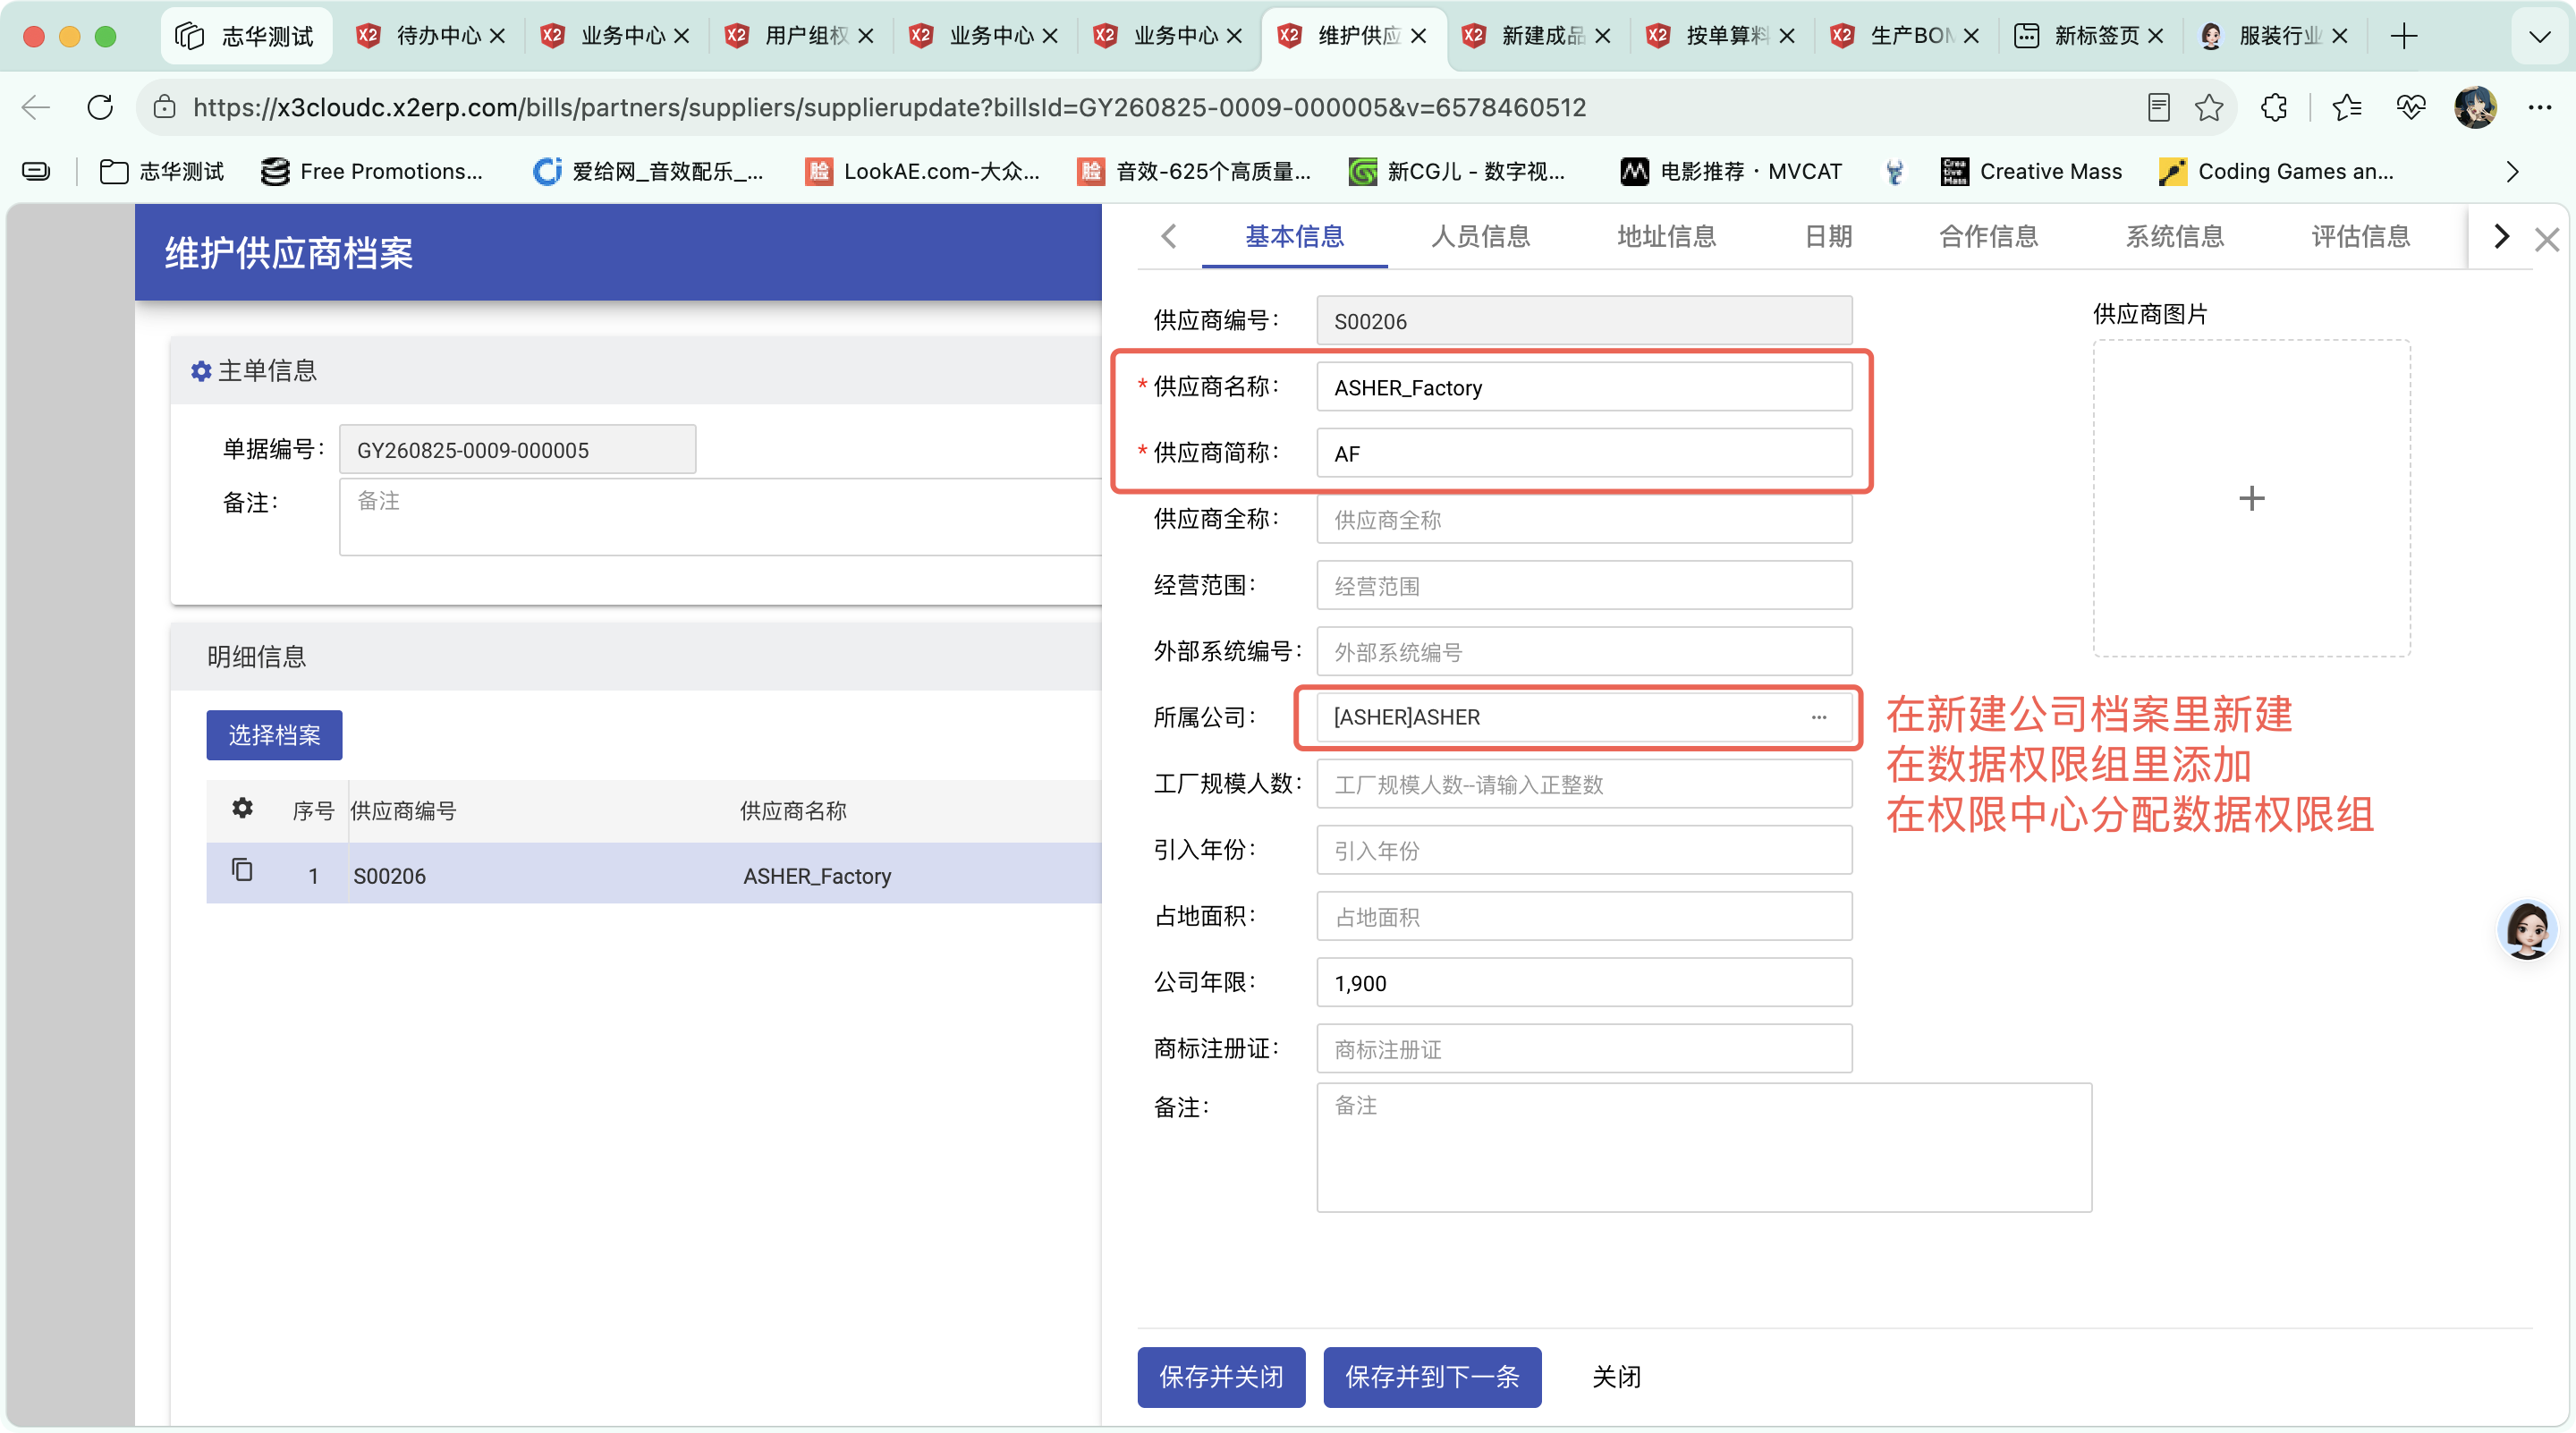Click the 保存并到下一条 button
Viewport: 2576px width, 1433px height.
point(1432,1376)
